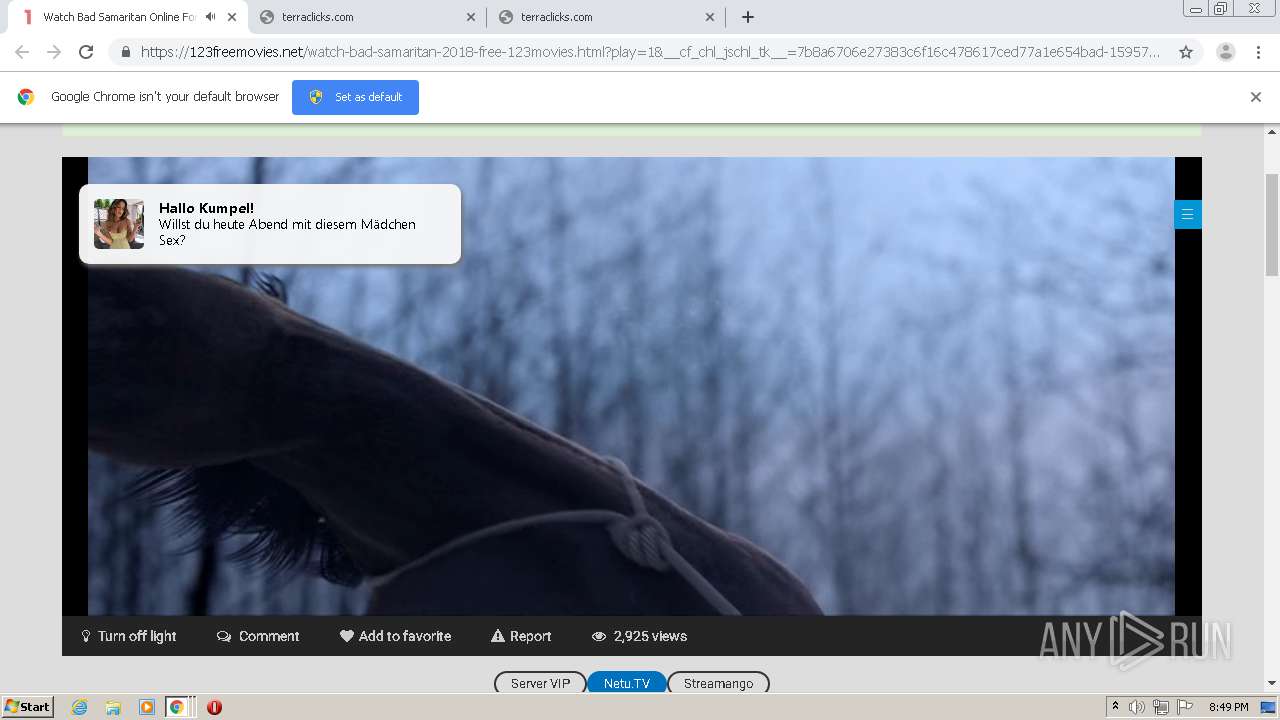Open Windows Explorer from the taskbar
The height and width of the screenshot is (720, 1280).
point(113,707)
